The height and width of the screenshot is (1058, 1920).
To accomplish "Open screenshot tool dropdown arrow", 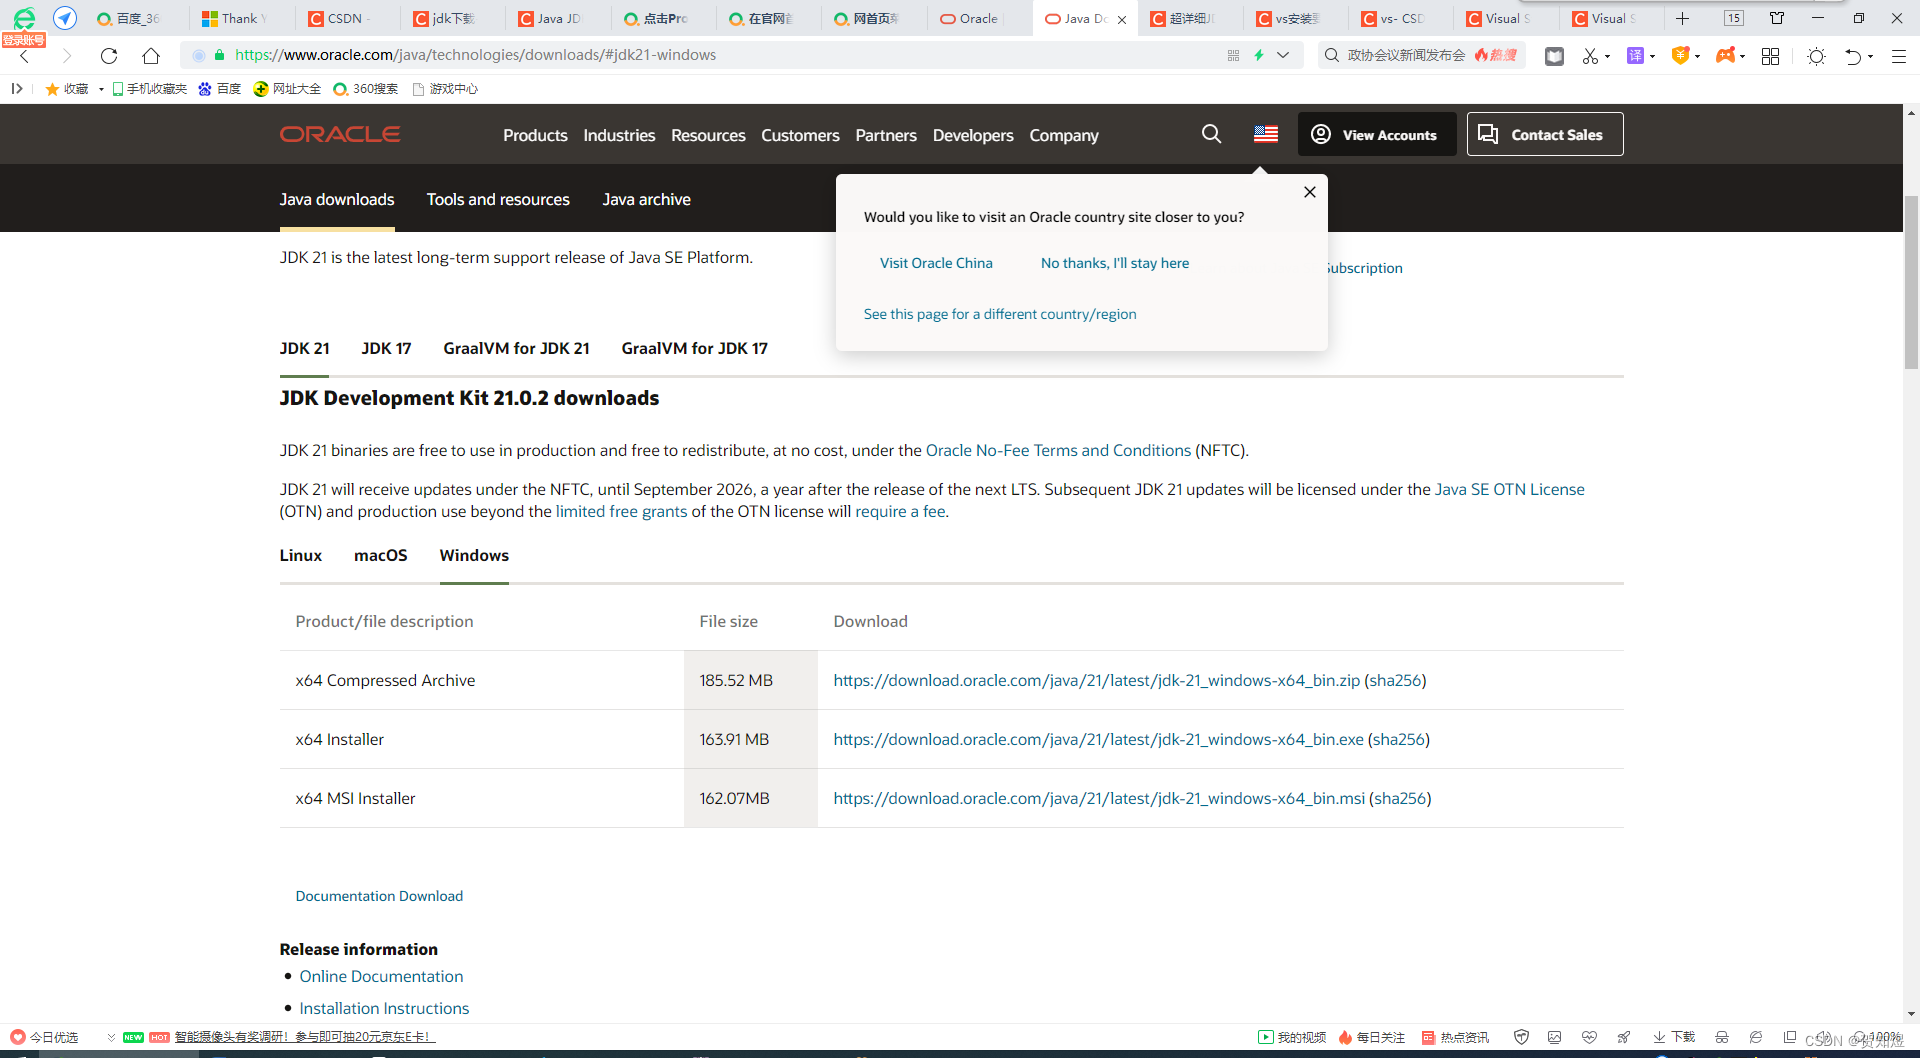I will tap(1607, 57).
